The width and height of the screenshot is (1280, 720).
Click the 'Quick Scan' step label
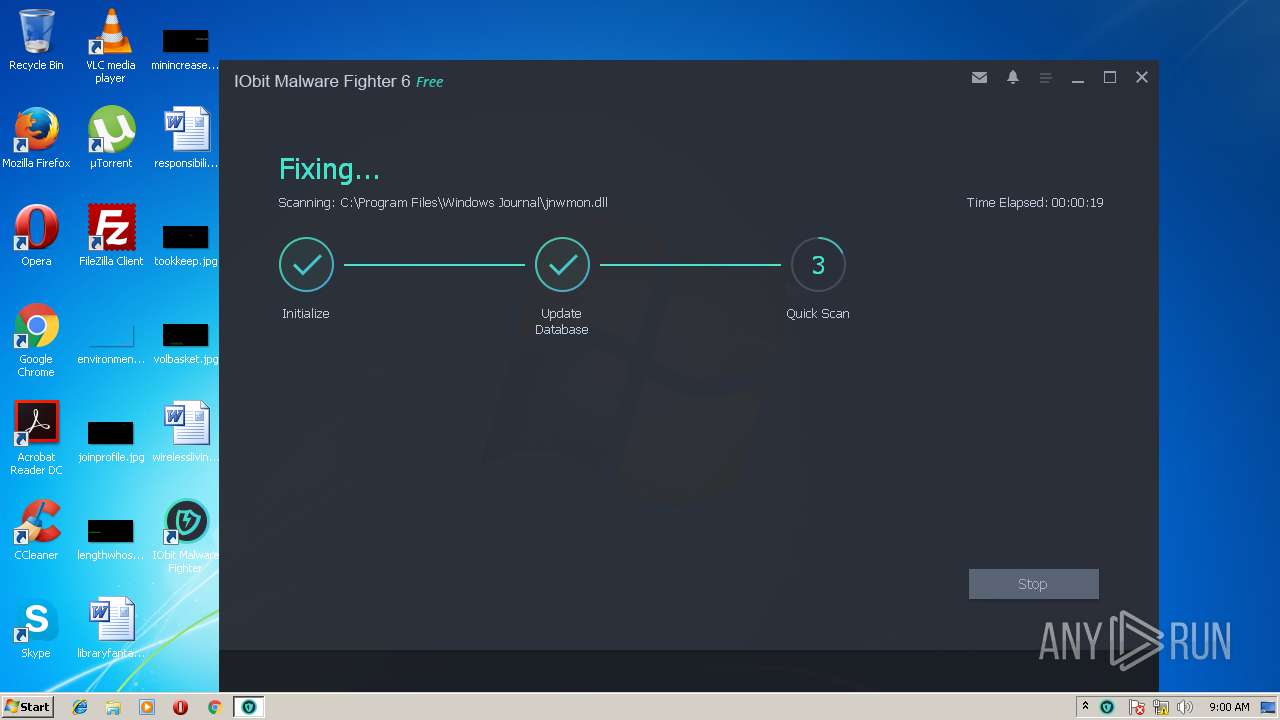click(818, 314)
